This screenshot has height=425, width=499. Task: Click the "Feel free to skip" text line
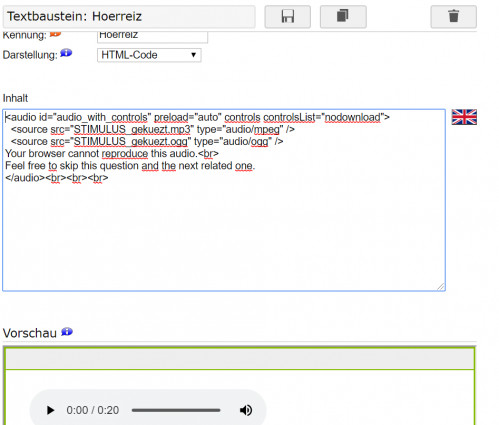130,166
